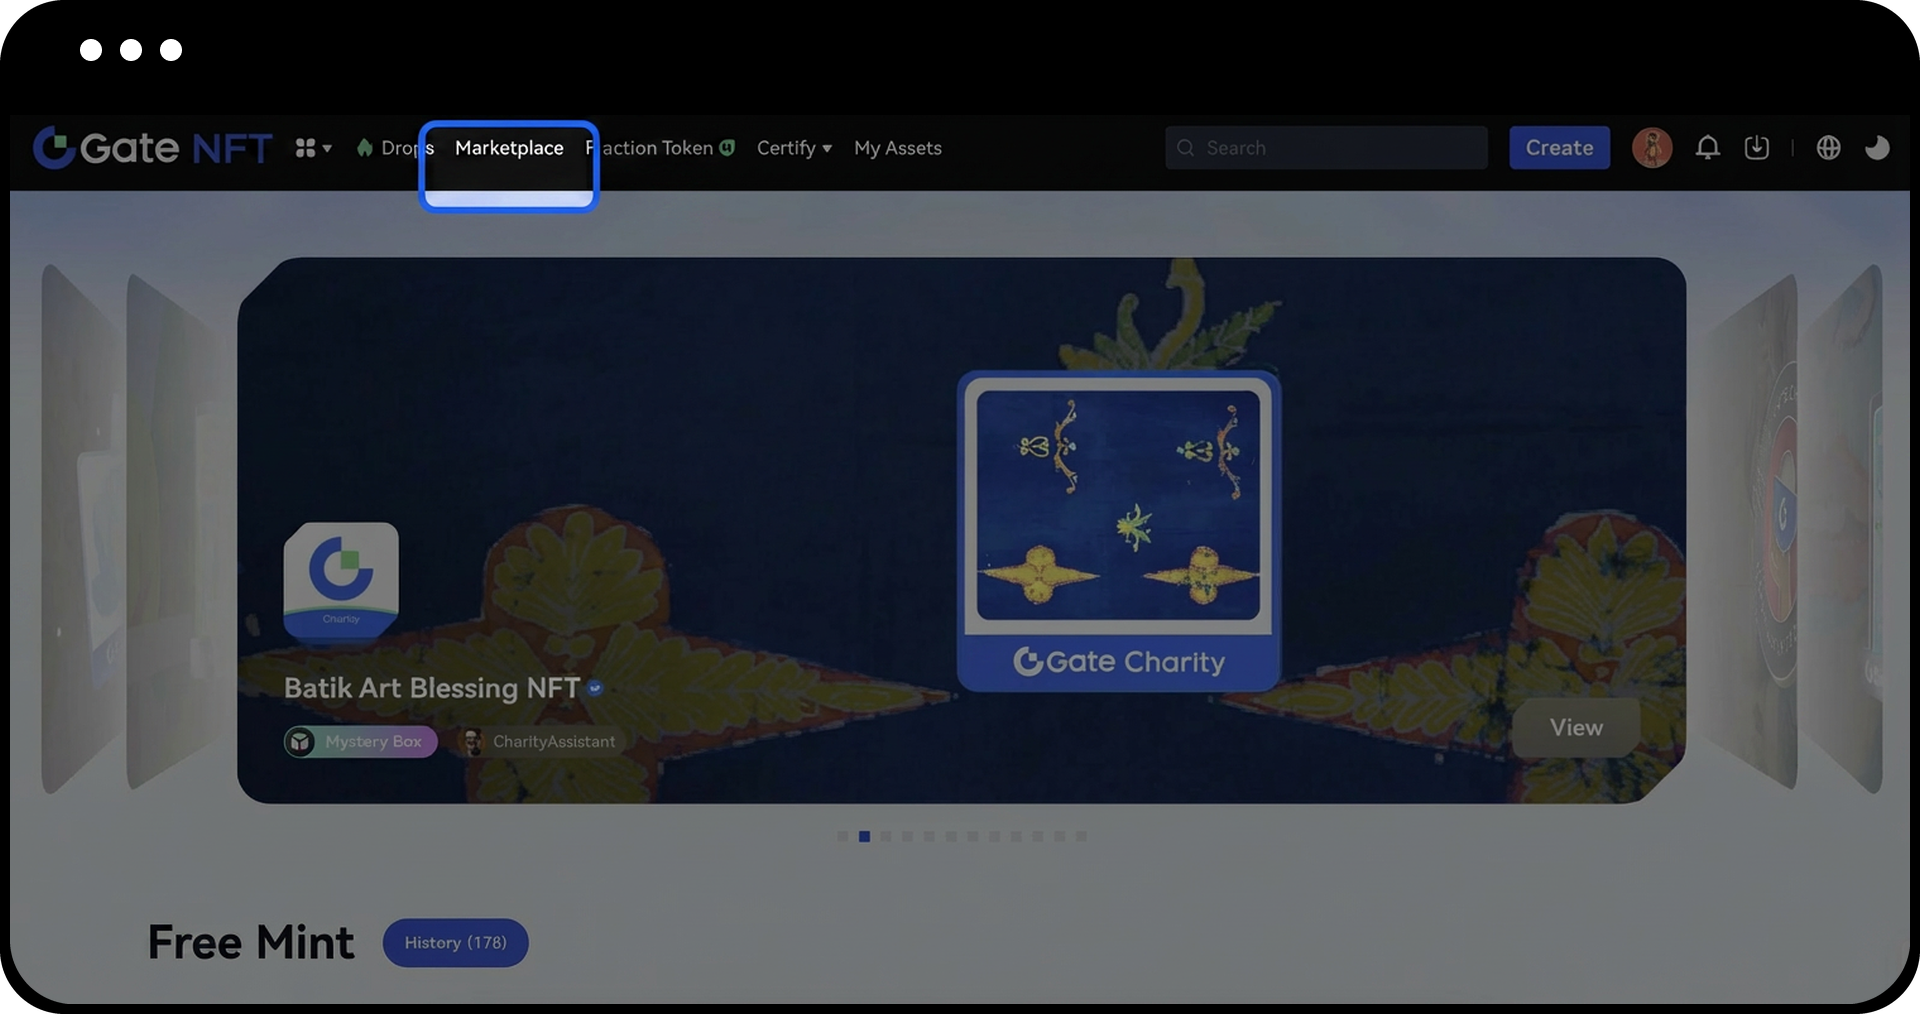Open the Drops page
The width and height of the screenshot is (1920, 1014).
coord(396,148)
